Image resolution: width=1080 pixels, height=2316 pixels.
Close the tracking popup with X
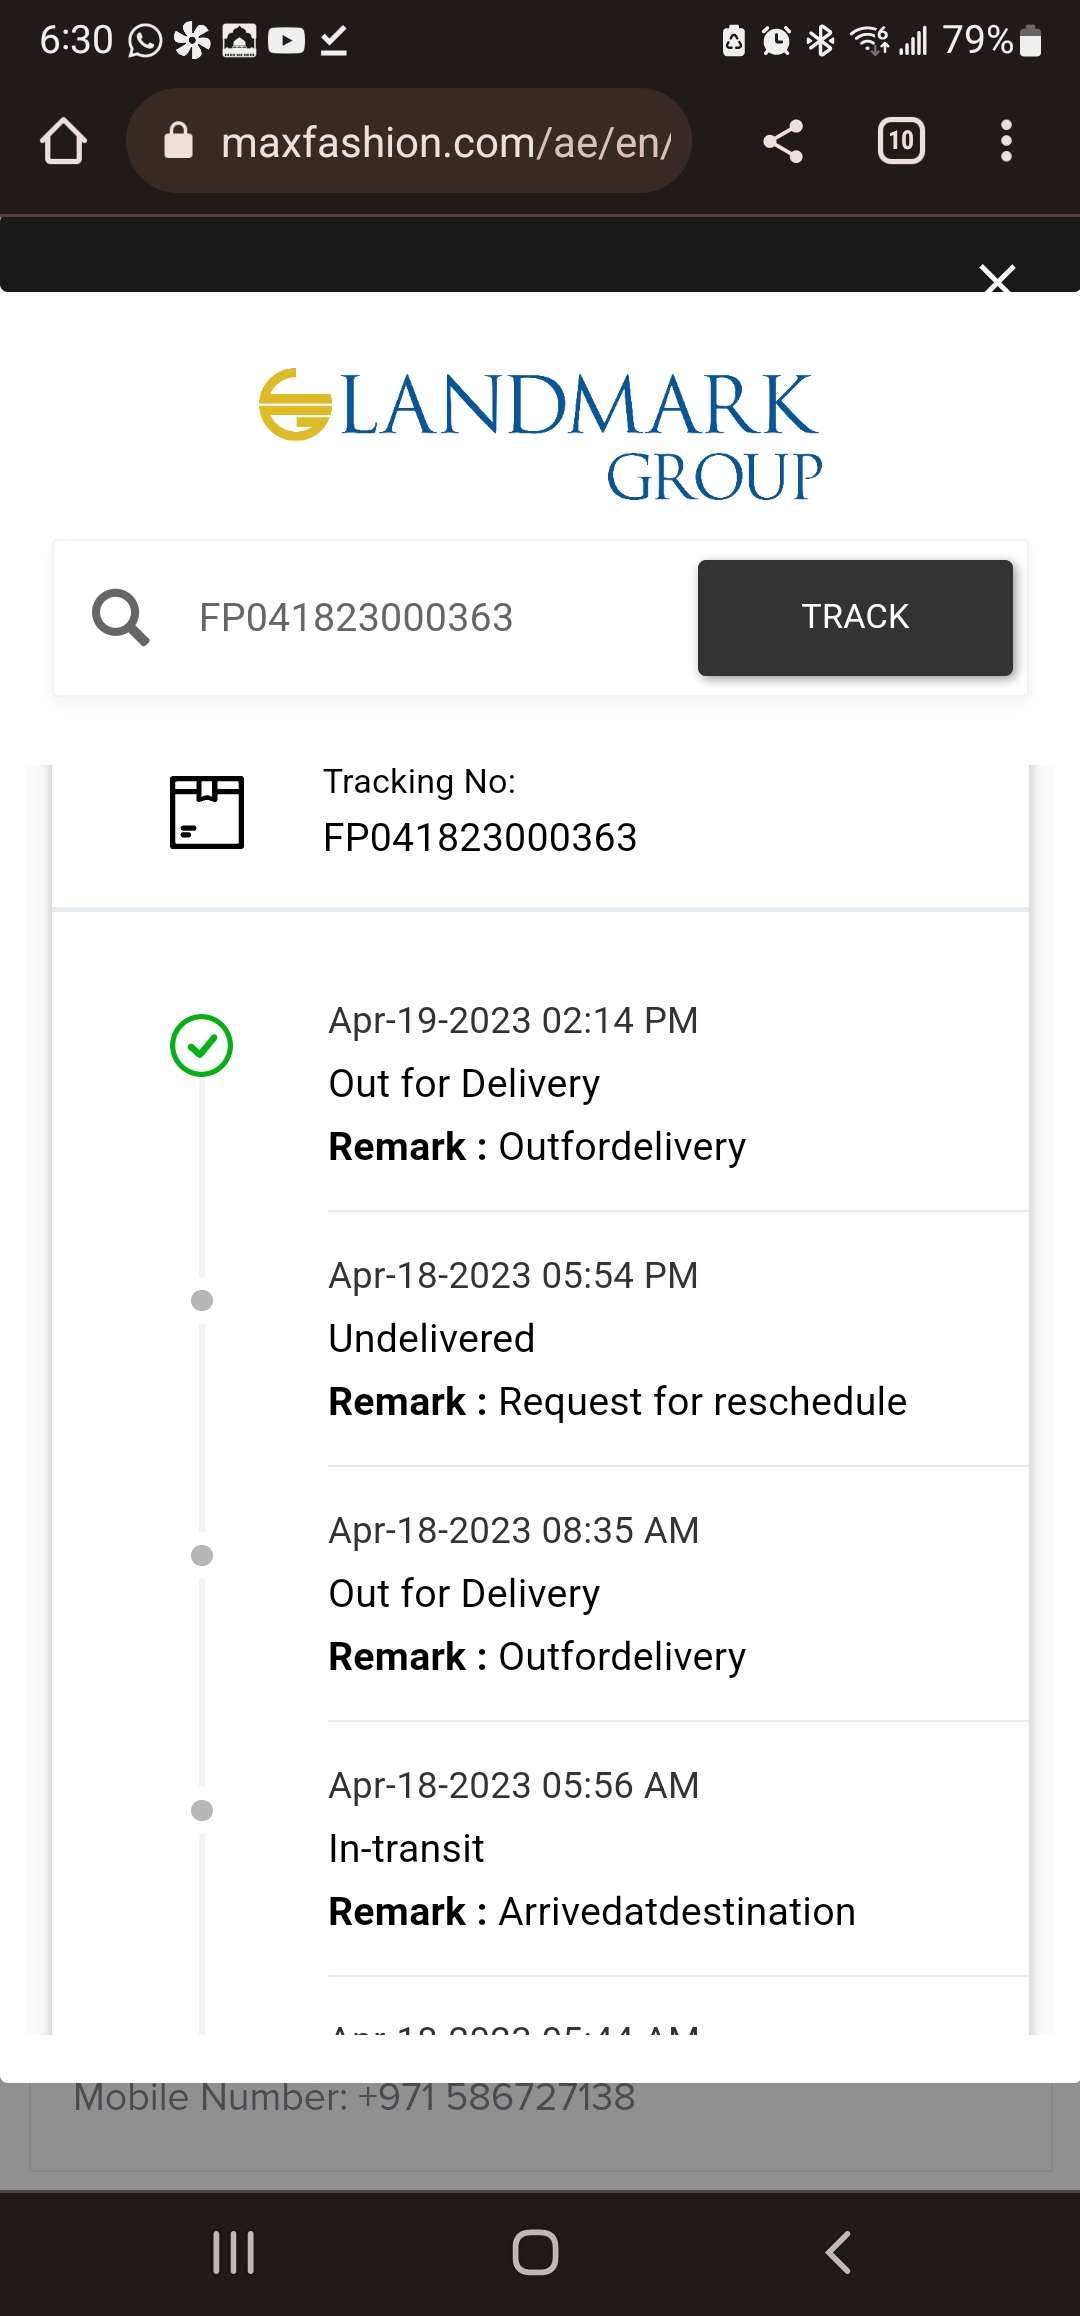(x=997, y=278)
